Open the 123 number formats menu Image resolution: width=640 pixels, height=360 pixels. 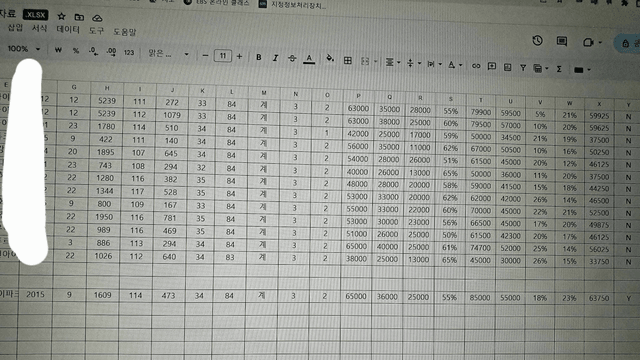coord(129,52)
